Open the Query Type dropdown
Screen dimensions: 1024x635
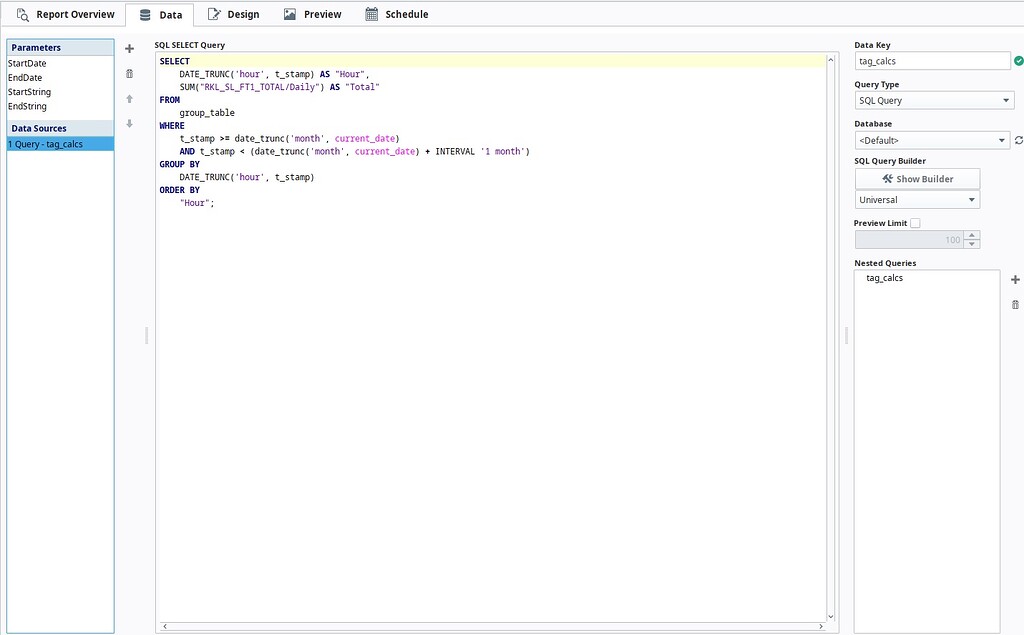click(x=933, y=100)
